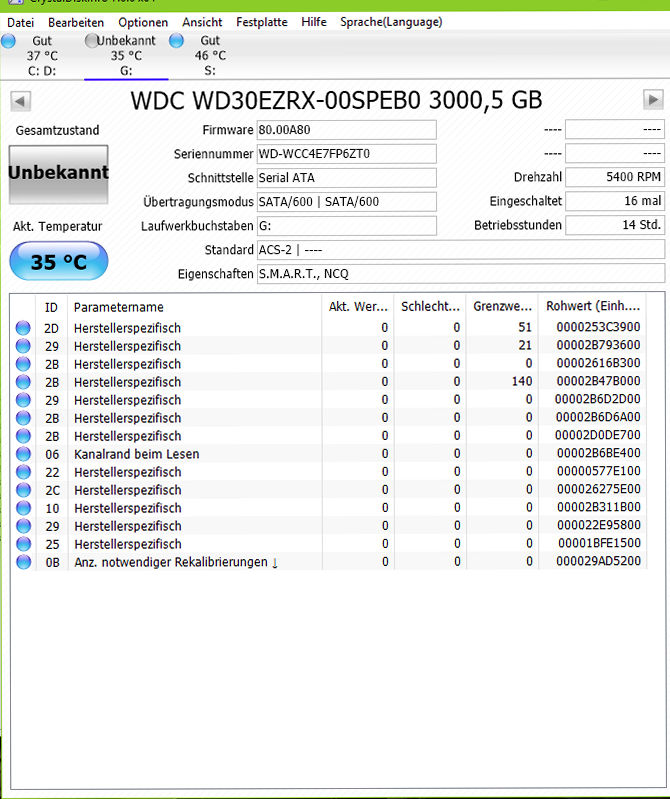Open the Ansicht menu
Image resolution: width=670 pixels, height=799 pixels.
pos(202,22)
